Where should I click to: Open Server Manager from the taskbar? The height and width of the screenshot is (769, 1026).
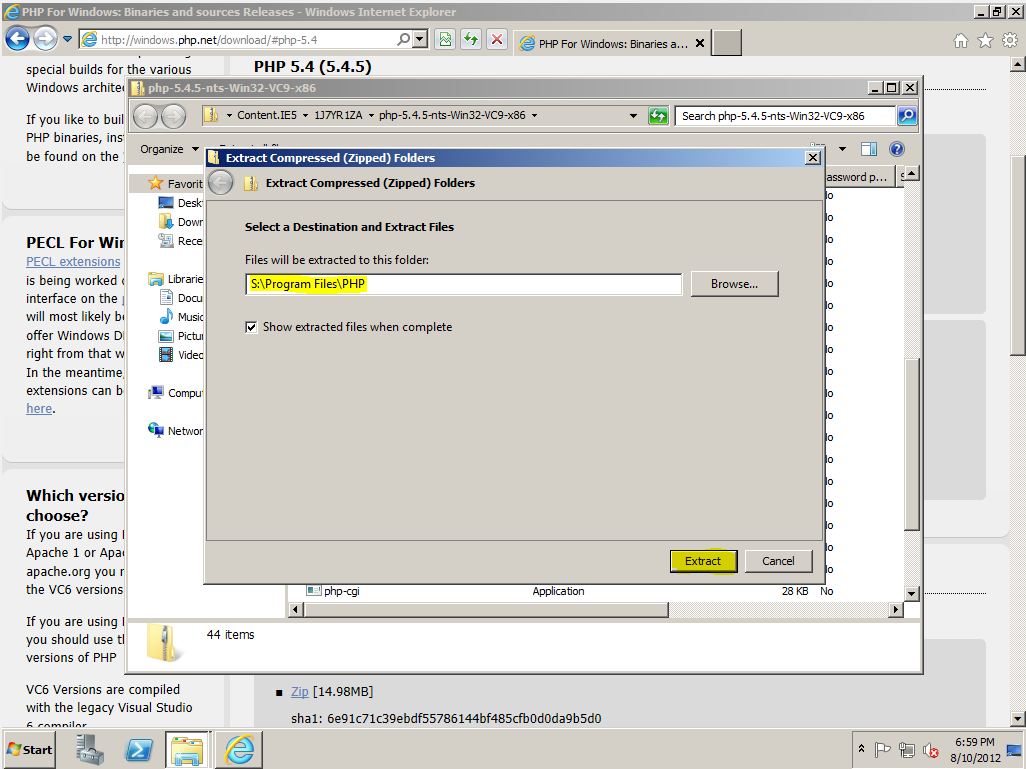[x=90, y=749]
